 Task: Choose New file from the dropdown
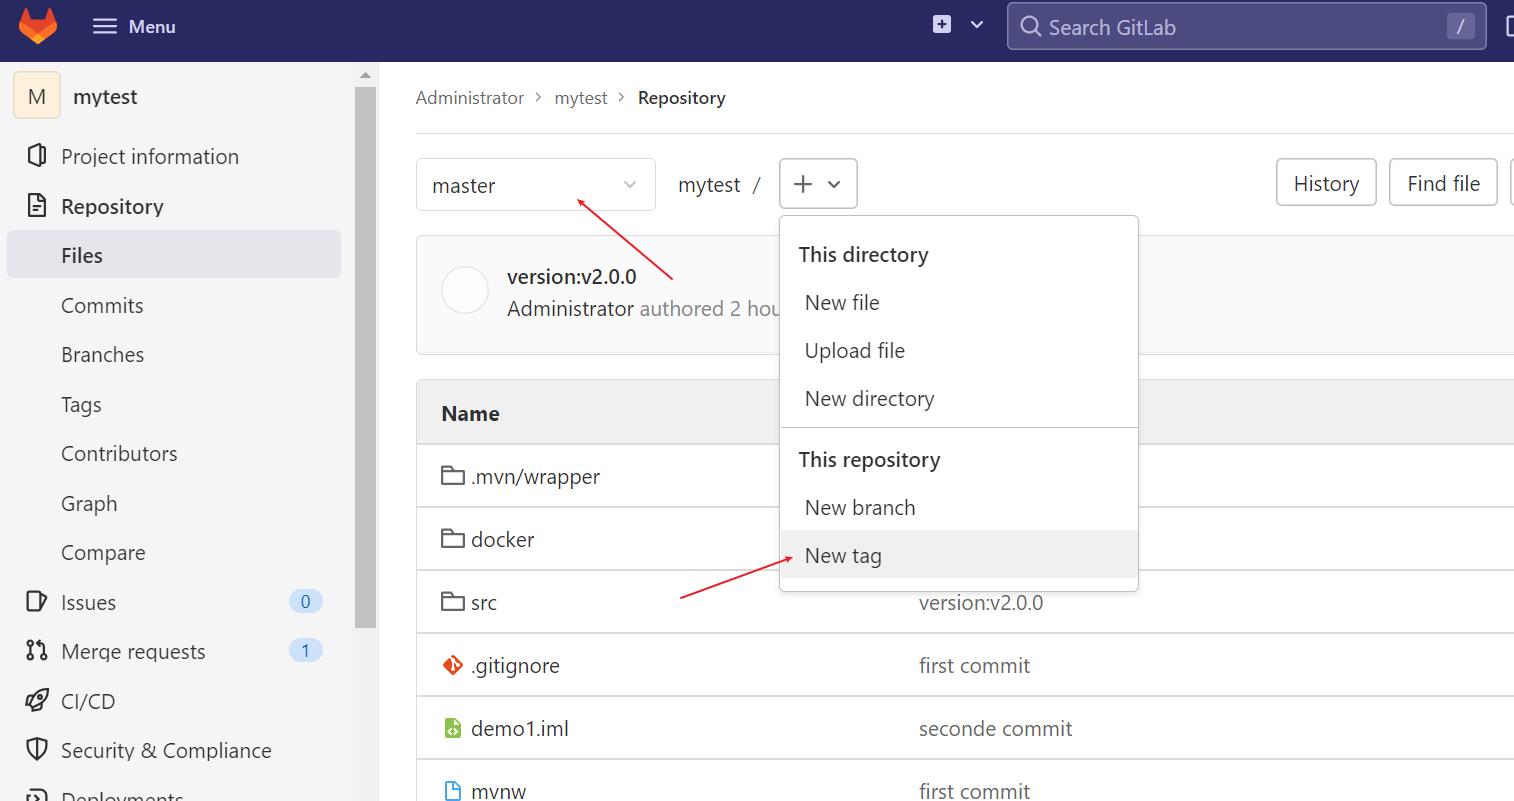pyautogui.click(x=959, y=303)
